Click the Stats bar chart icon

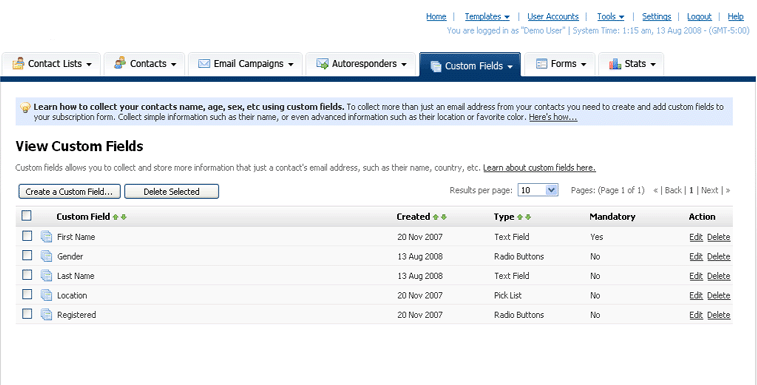615,64
